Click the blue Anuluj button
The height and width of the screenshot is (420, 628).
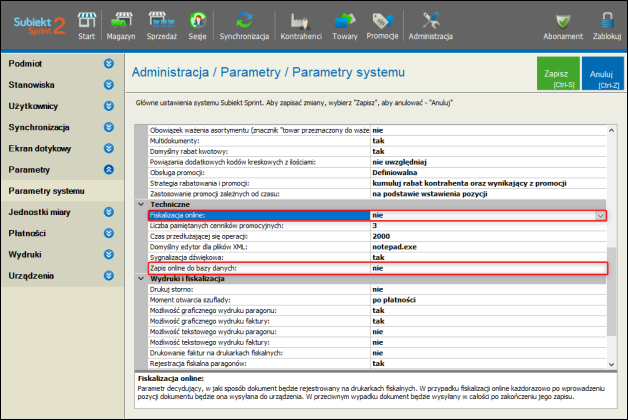coord(603,73)
